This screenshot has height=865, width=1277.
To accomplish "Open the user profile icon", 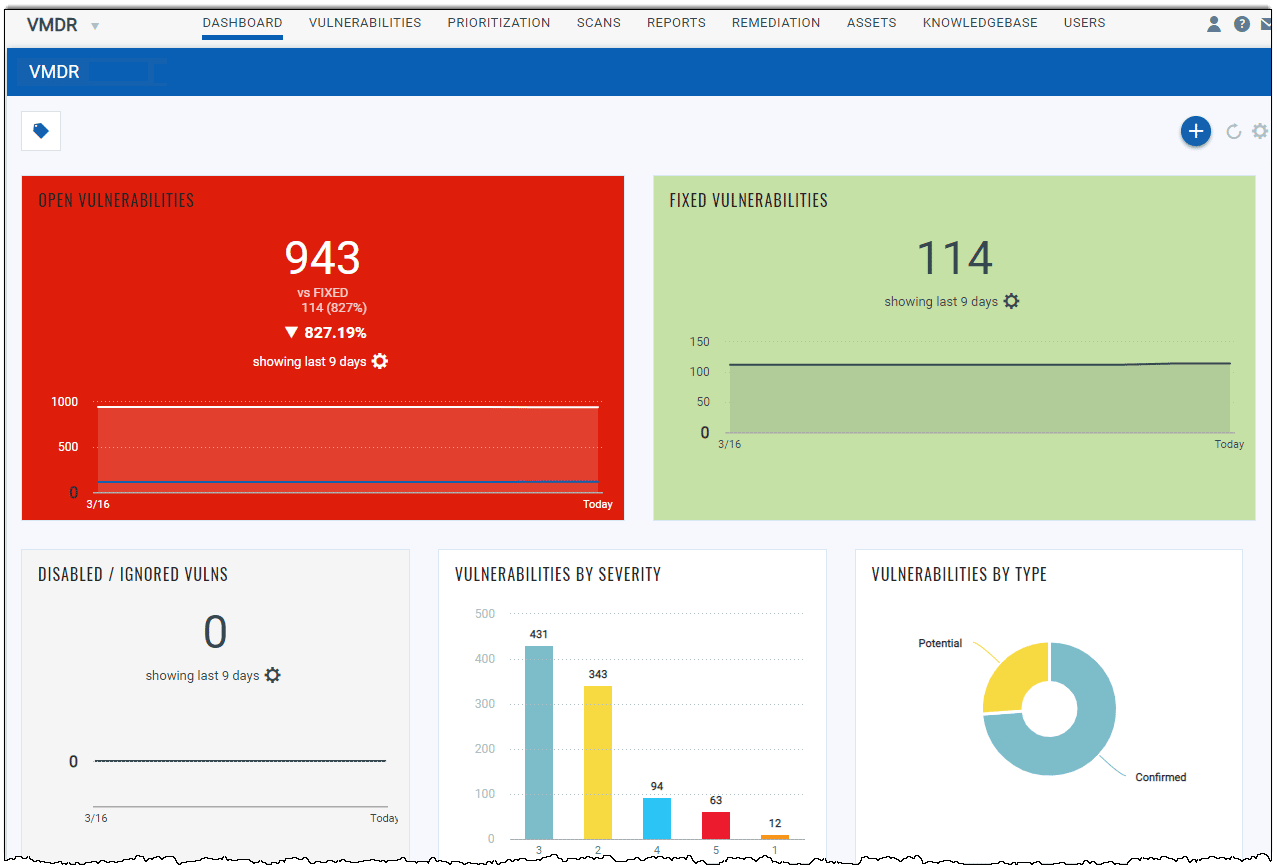I will [x=1213, y=23].
